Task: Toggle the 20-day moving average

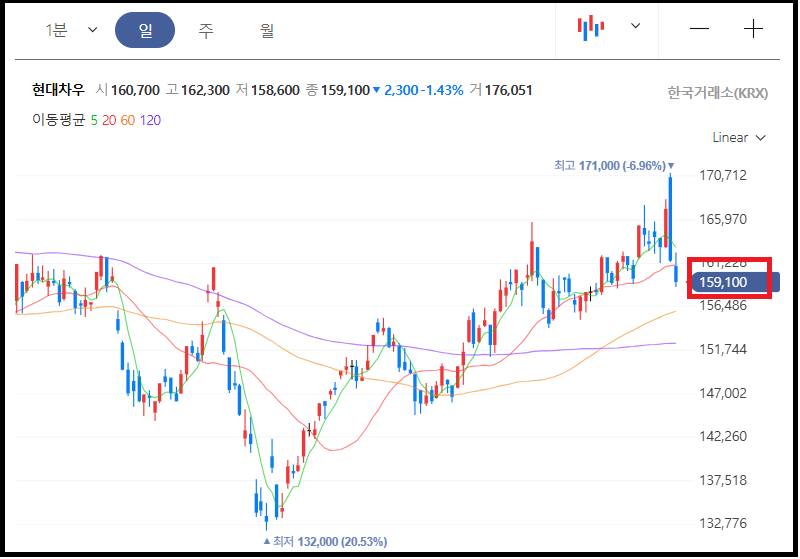Action: (109, 120)
